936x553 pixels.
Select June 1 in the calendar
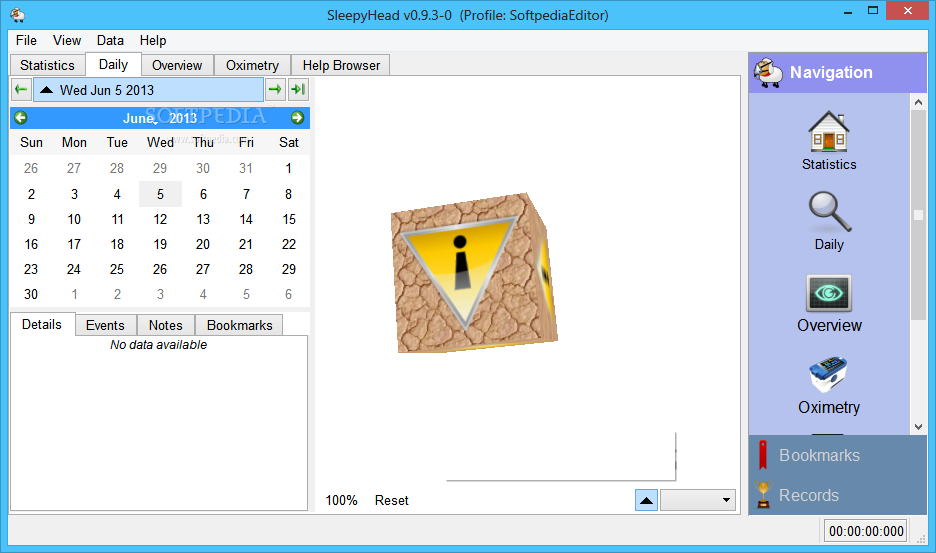288,168
